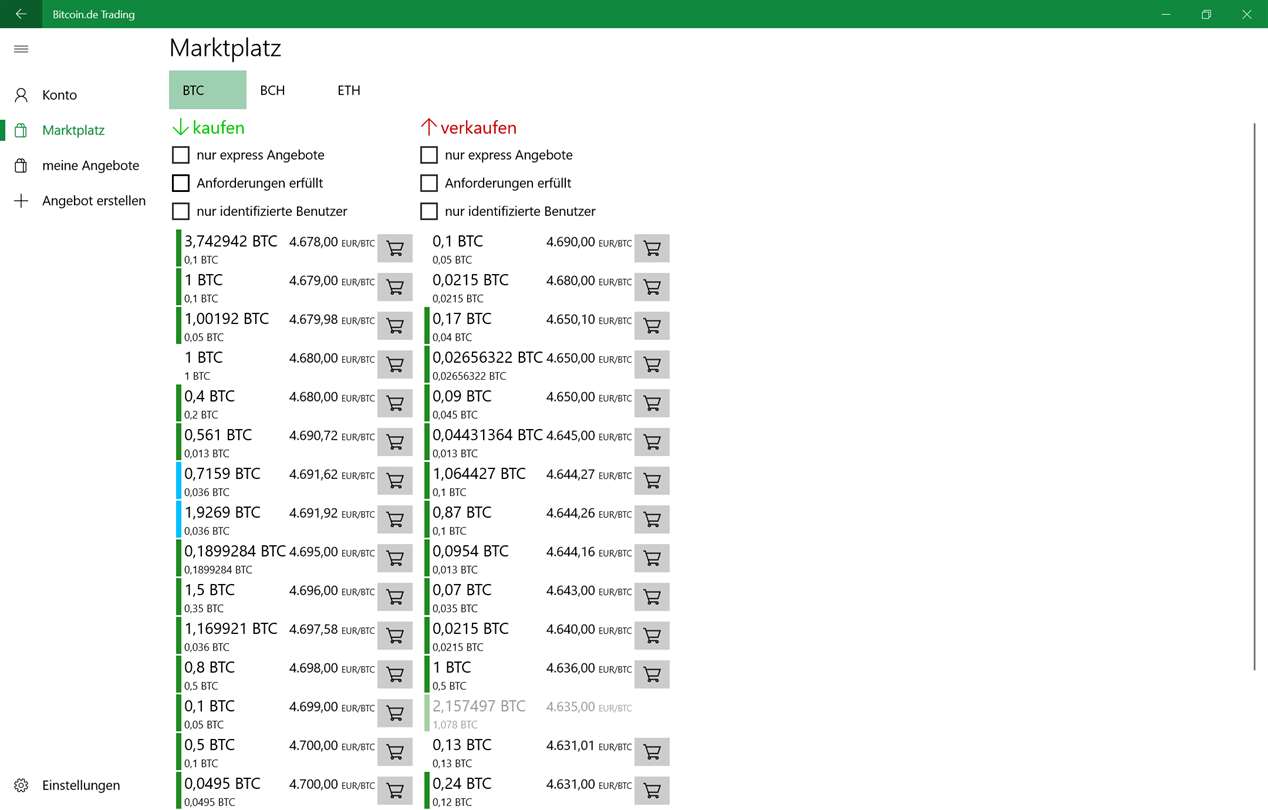Click cart for 0,02656322 BTC sell offer

tap(652, 364)
